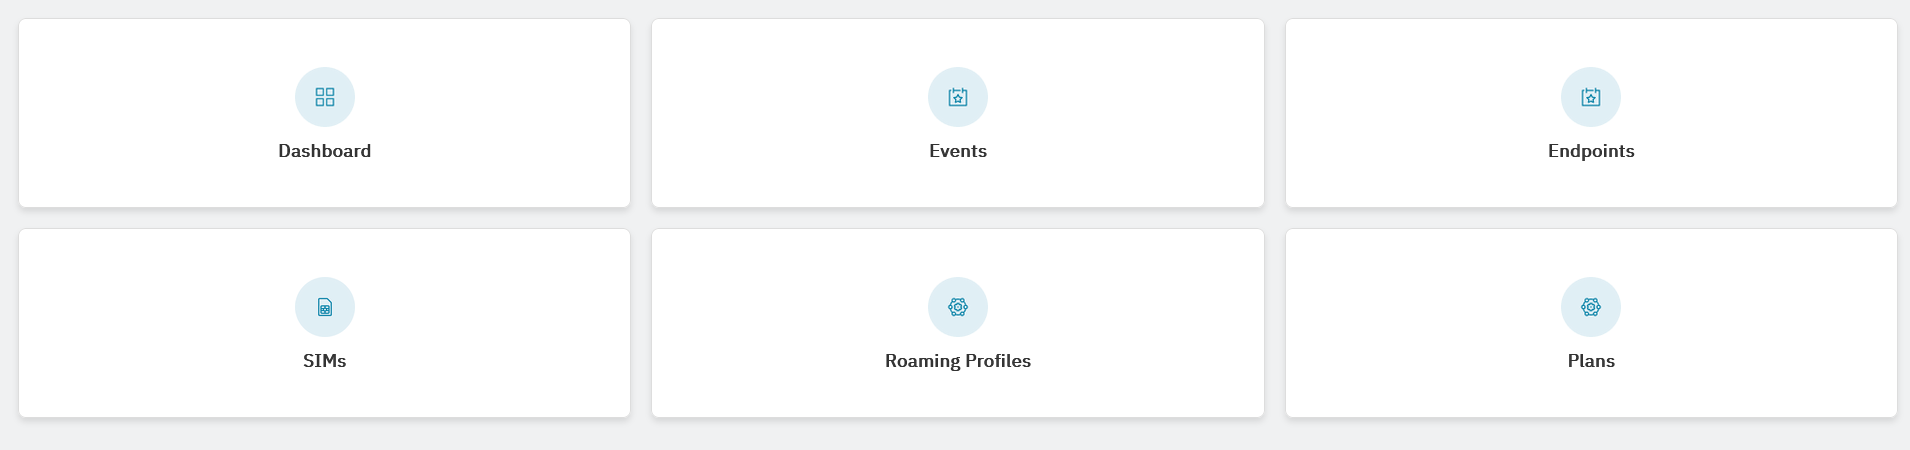Click the Dashboard grid icon
This screenshot has width=1910, height=450.
tap(325, 97)
